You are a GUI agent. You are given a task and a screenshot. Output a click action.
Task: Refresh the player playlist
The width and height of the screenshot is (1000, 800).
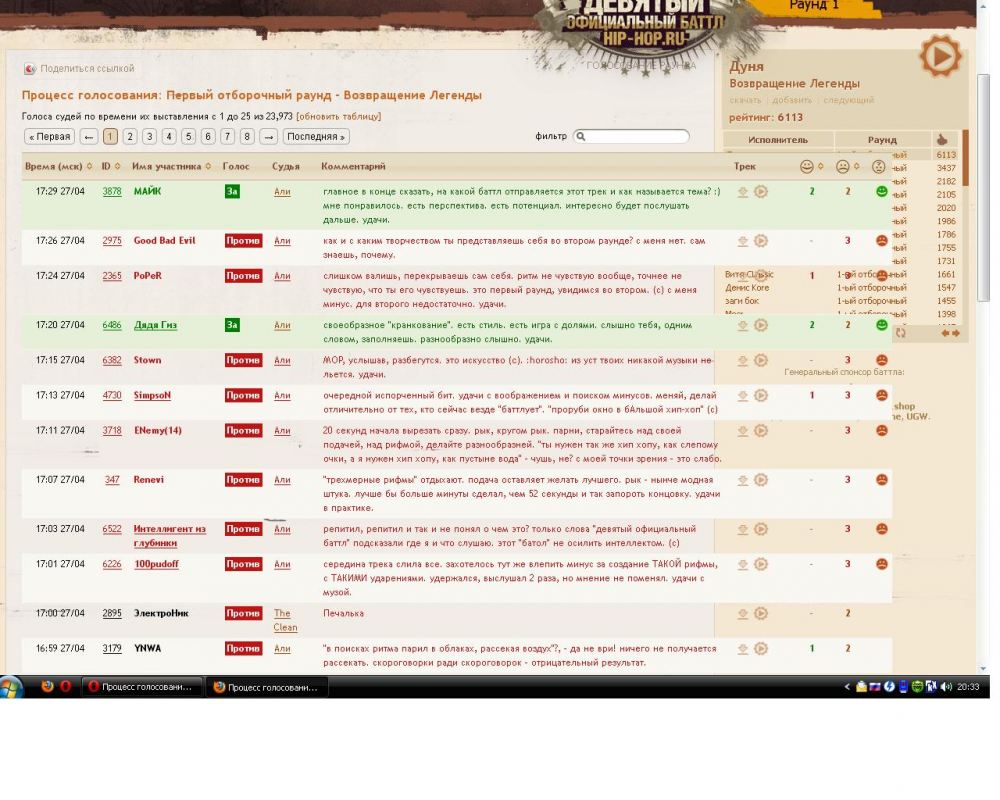pyautogui.click(x=900, y=332)
